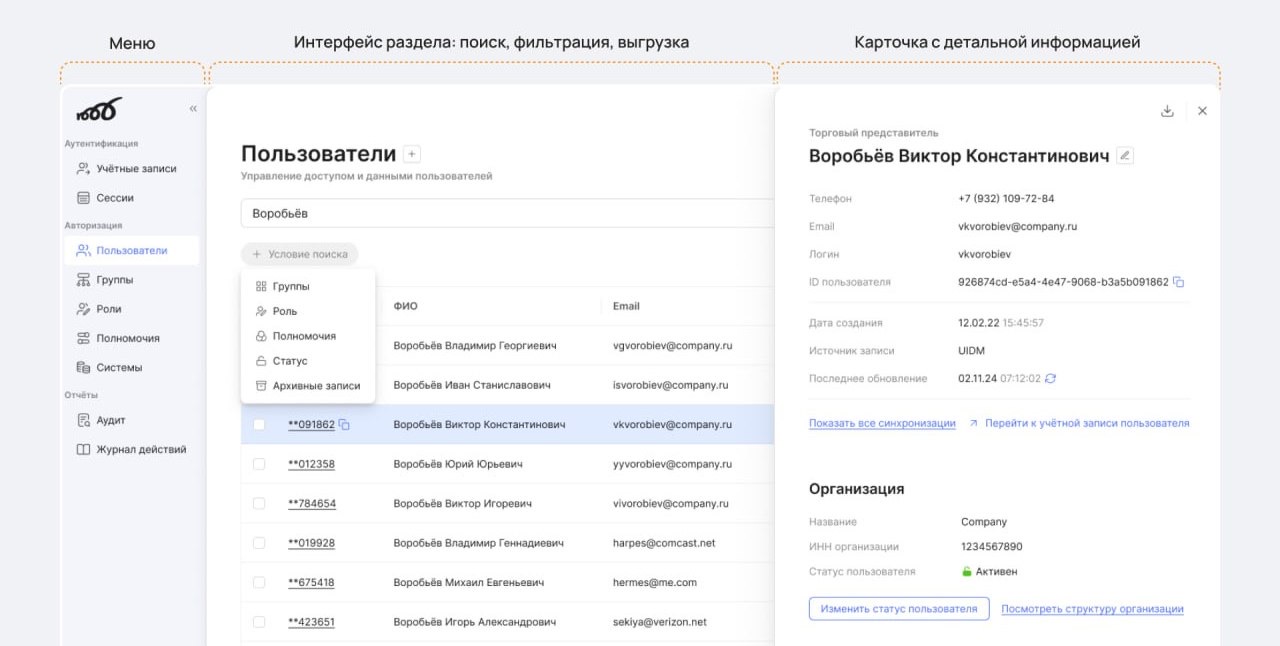Click the refresh icon next to Последнее обновление
The image size is (1280, 646).
pyautogui.click(x=1051, y=379)
